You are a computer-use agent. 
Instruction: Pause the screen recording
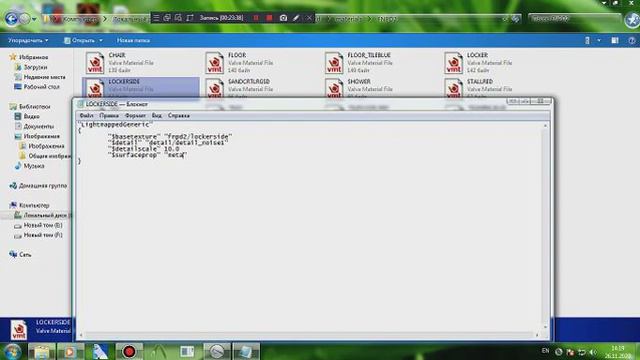click(x=256, y=18)
